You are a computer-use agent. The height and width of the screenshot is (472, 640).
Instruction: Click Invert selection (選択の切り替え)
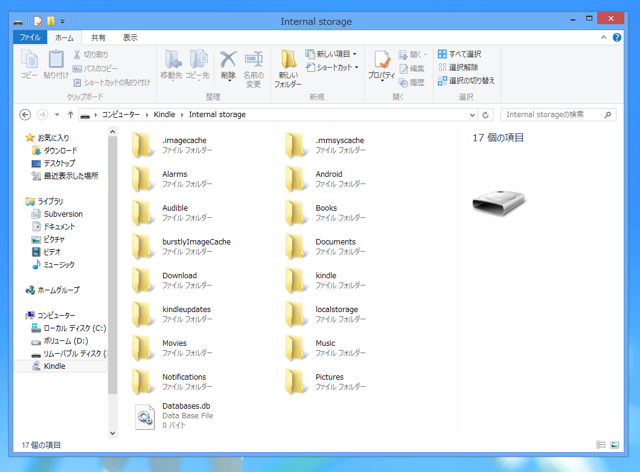click(466, 81)
